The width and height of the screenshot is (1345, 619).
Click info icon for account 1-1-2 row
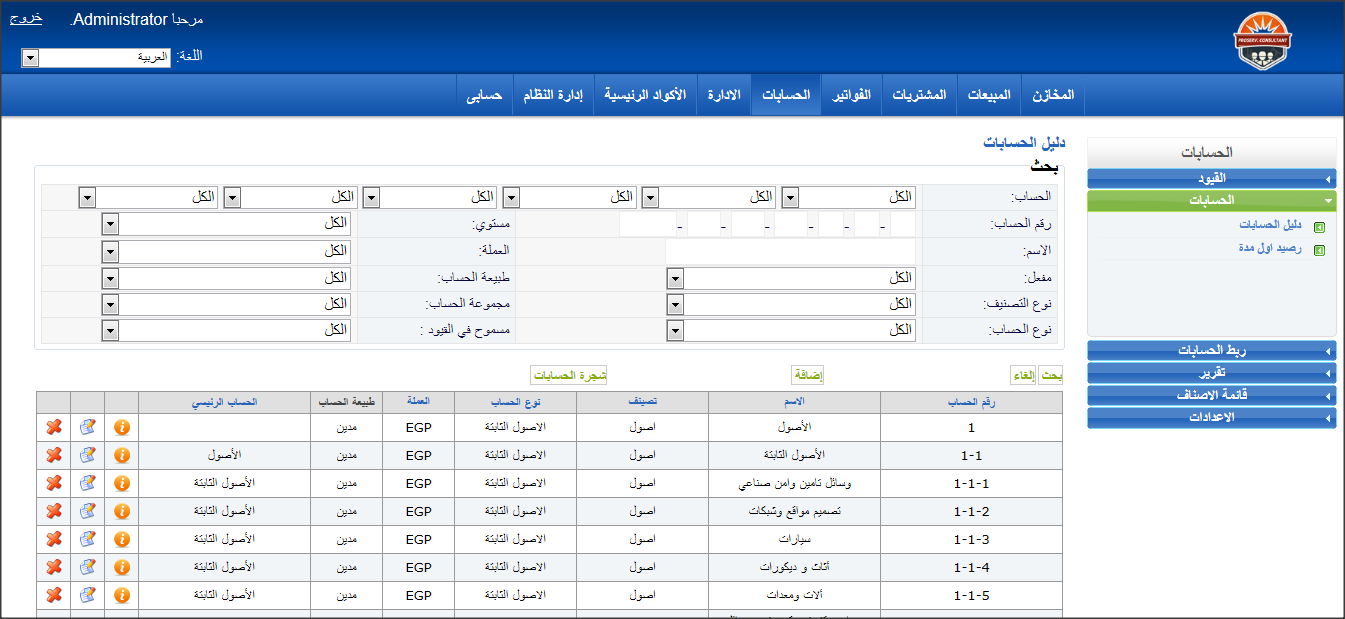[x=121, y=511]
